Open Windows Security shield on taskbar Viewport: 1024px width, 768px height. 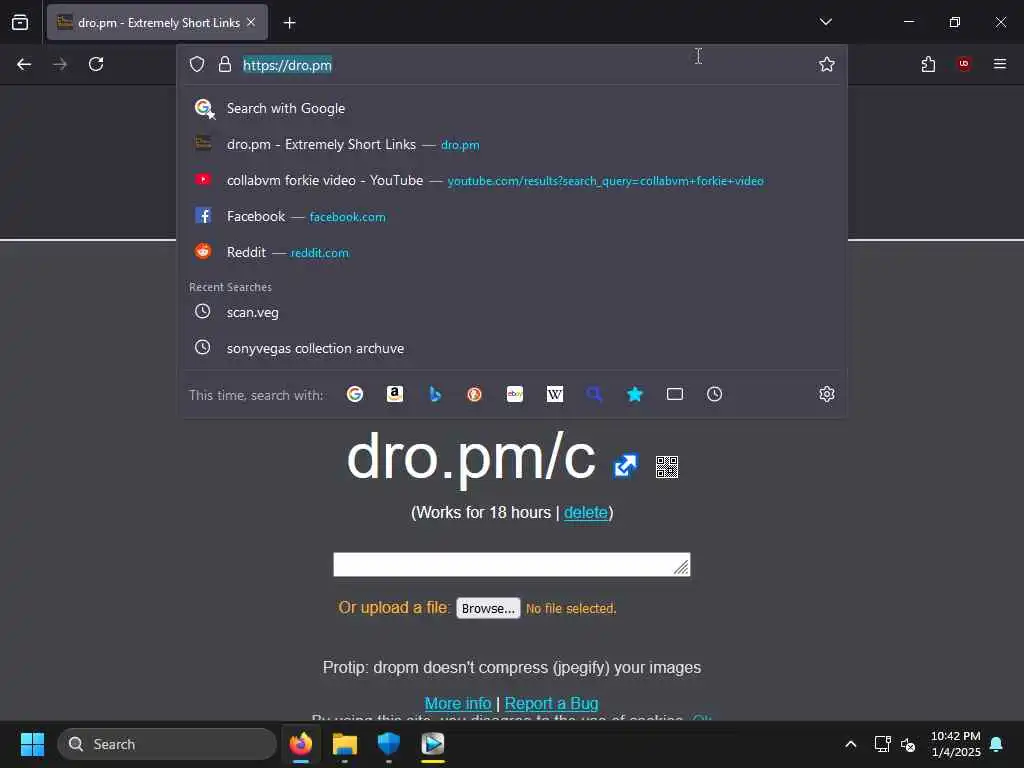pos(389,744)
